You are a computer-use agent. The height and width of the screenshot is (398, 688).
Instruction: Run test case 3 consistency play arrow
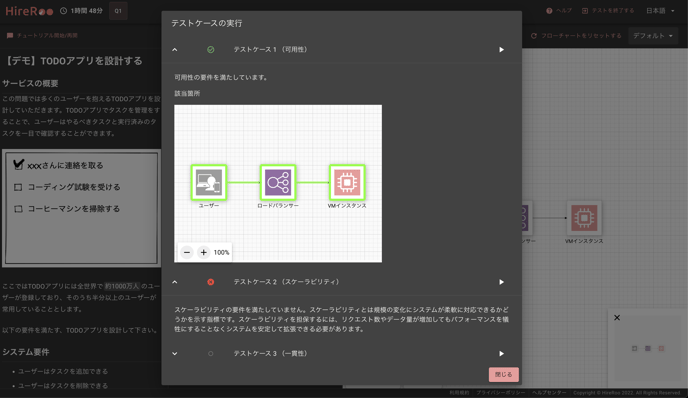coord(501,354)
